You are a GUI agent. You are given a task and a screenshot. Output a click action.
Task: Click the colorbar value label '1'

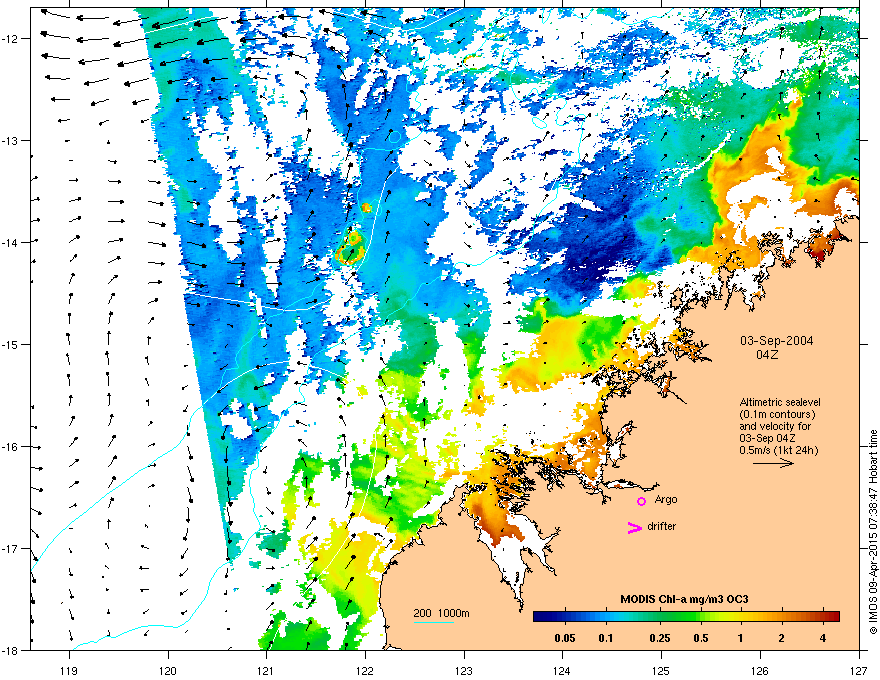click(x=741, y=638)
